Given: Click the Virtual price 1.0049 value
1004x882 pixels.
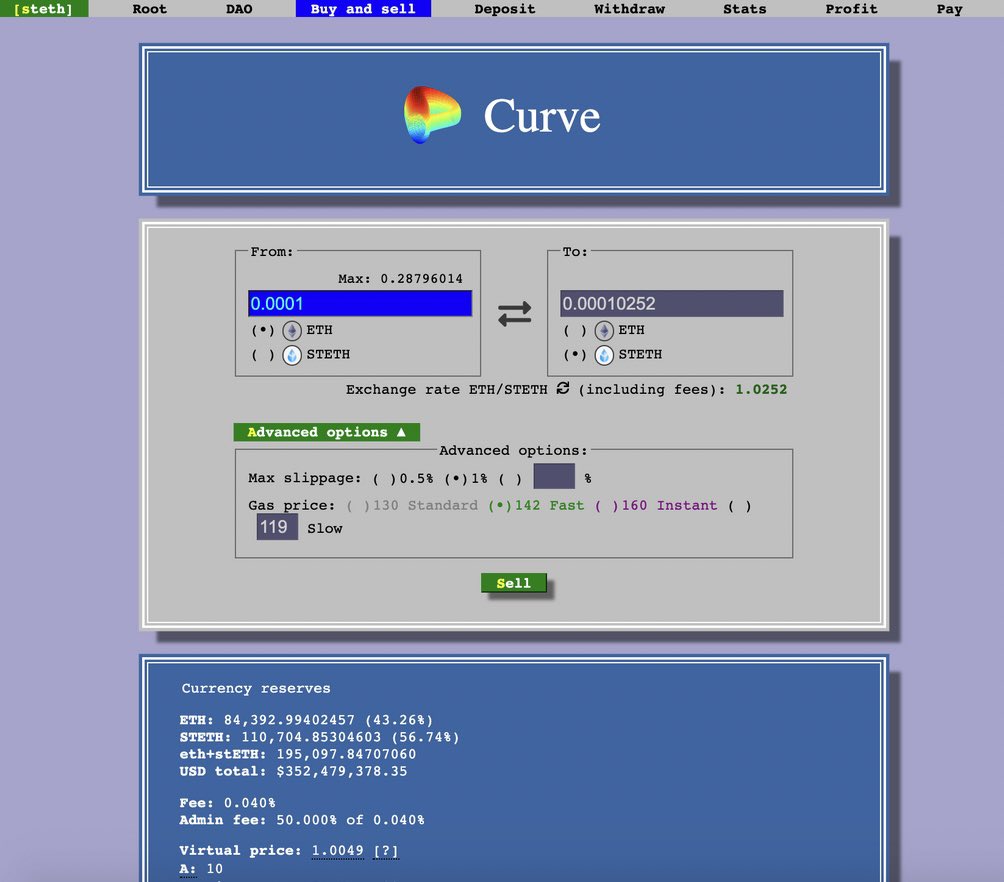Looking at the screenshot, I should pyautogui.click(x=337, y=851).
